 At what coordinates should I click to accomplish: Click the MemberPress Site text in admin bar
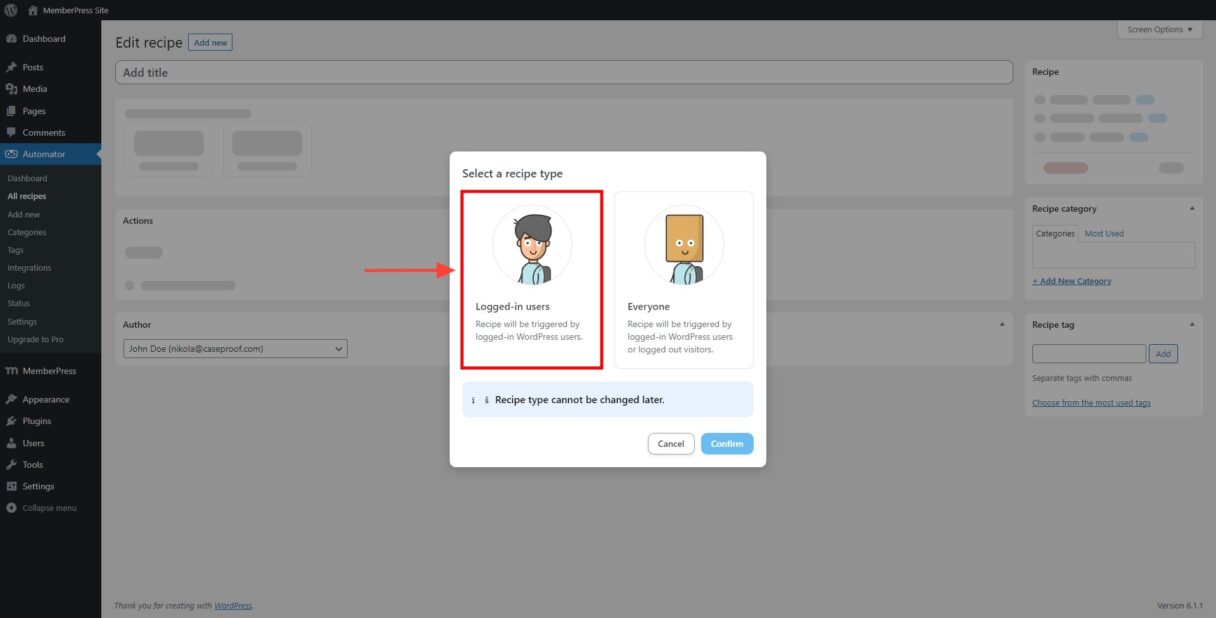75,10
